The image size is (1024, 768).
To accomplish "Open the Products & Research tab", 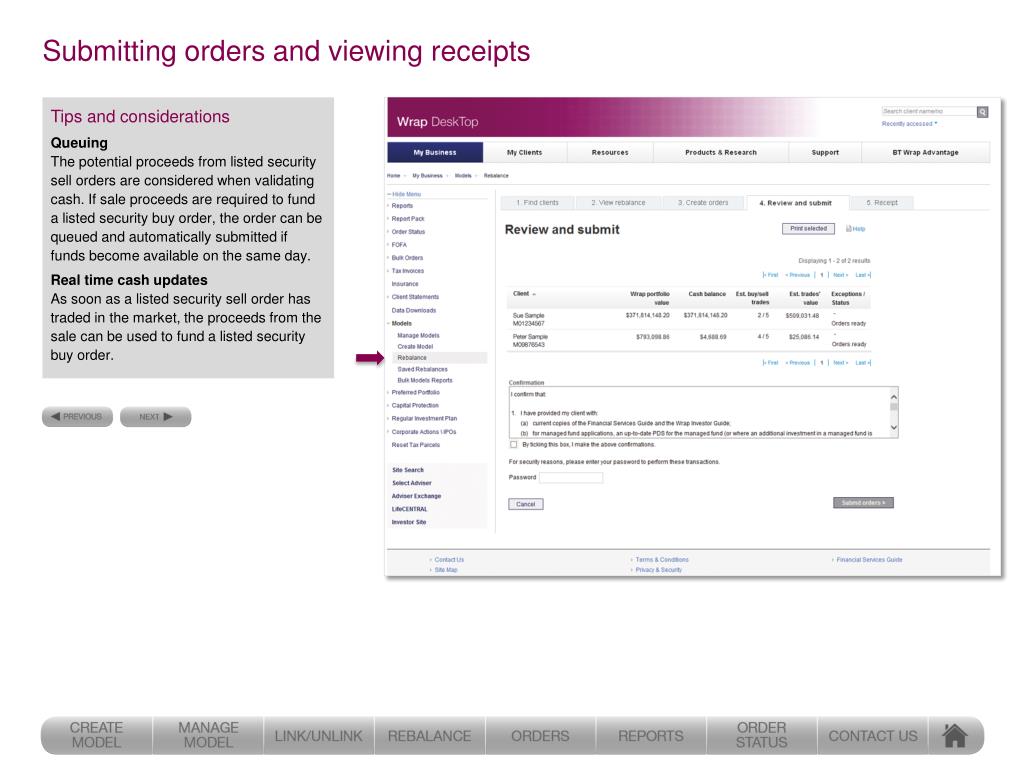I will point(720,152).
